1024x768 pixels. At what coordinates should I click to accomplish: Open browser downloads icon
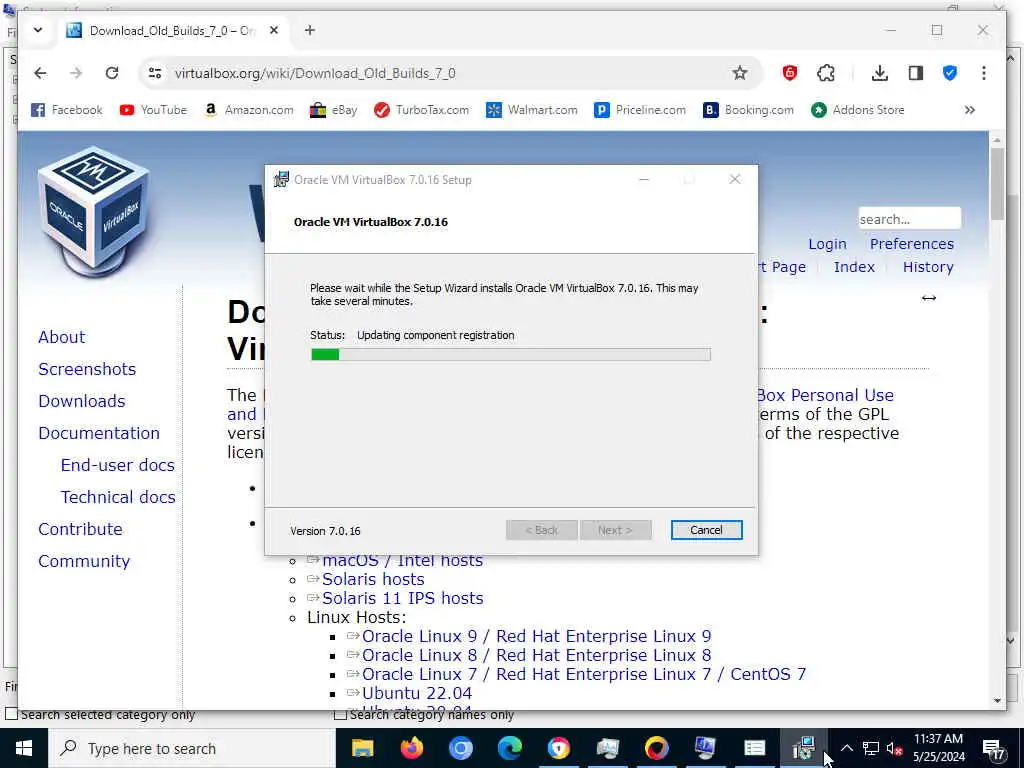tap(880, 73)
